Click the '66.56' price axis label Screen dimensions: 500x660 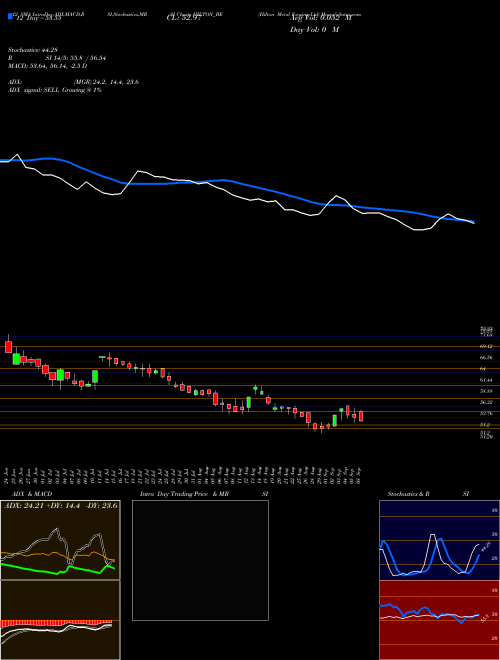point(485,357)
